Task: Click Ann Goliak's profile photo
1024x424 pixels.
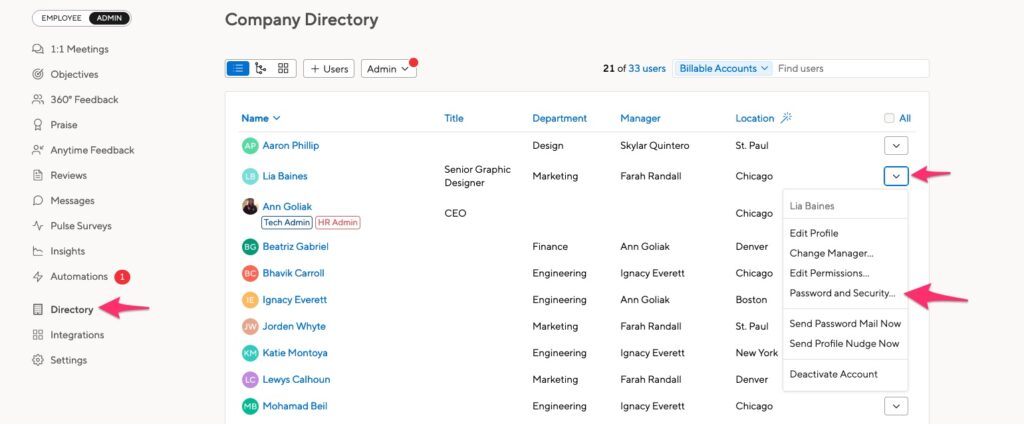Action: (250, 206)
